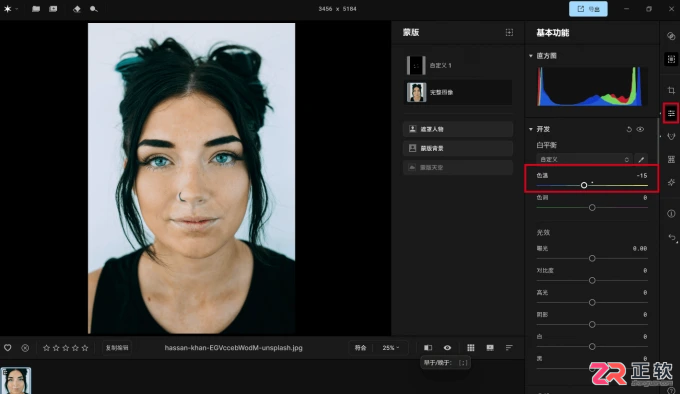This screenshot has width=680, height=394.
Task: Toggle the before/after compare icon
Action: (428, 348)
